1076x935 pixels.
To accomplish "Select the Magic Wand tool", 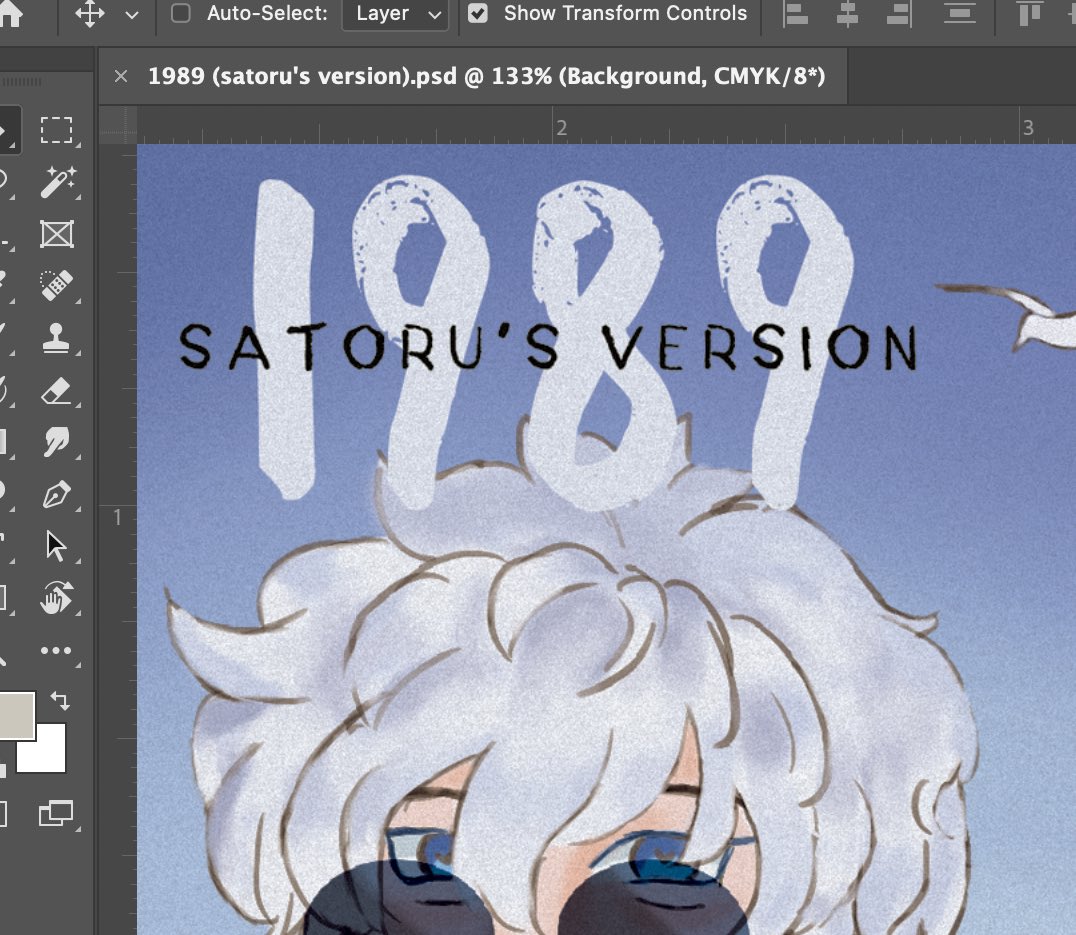I will [x=58, y=182].
